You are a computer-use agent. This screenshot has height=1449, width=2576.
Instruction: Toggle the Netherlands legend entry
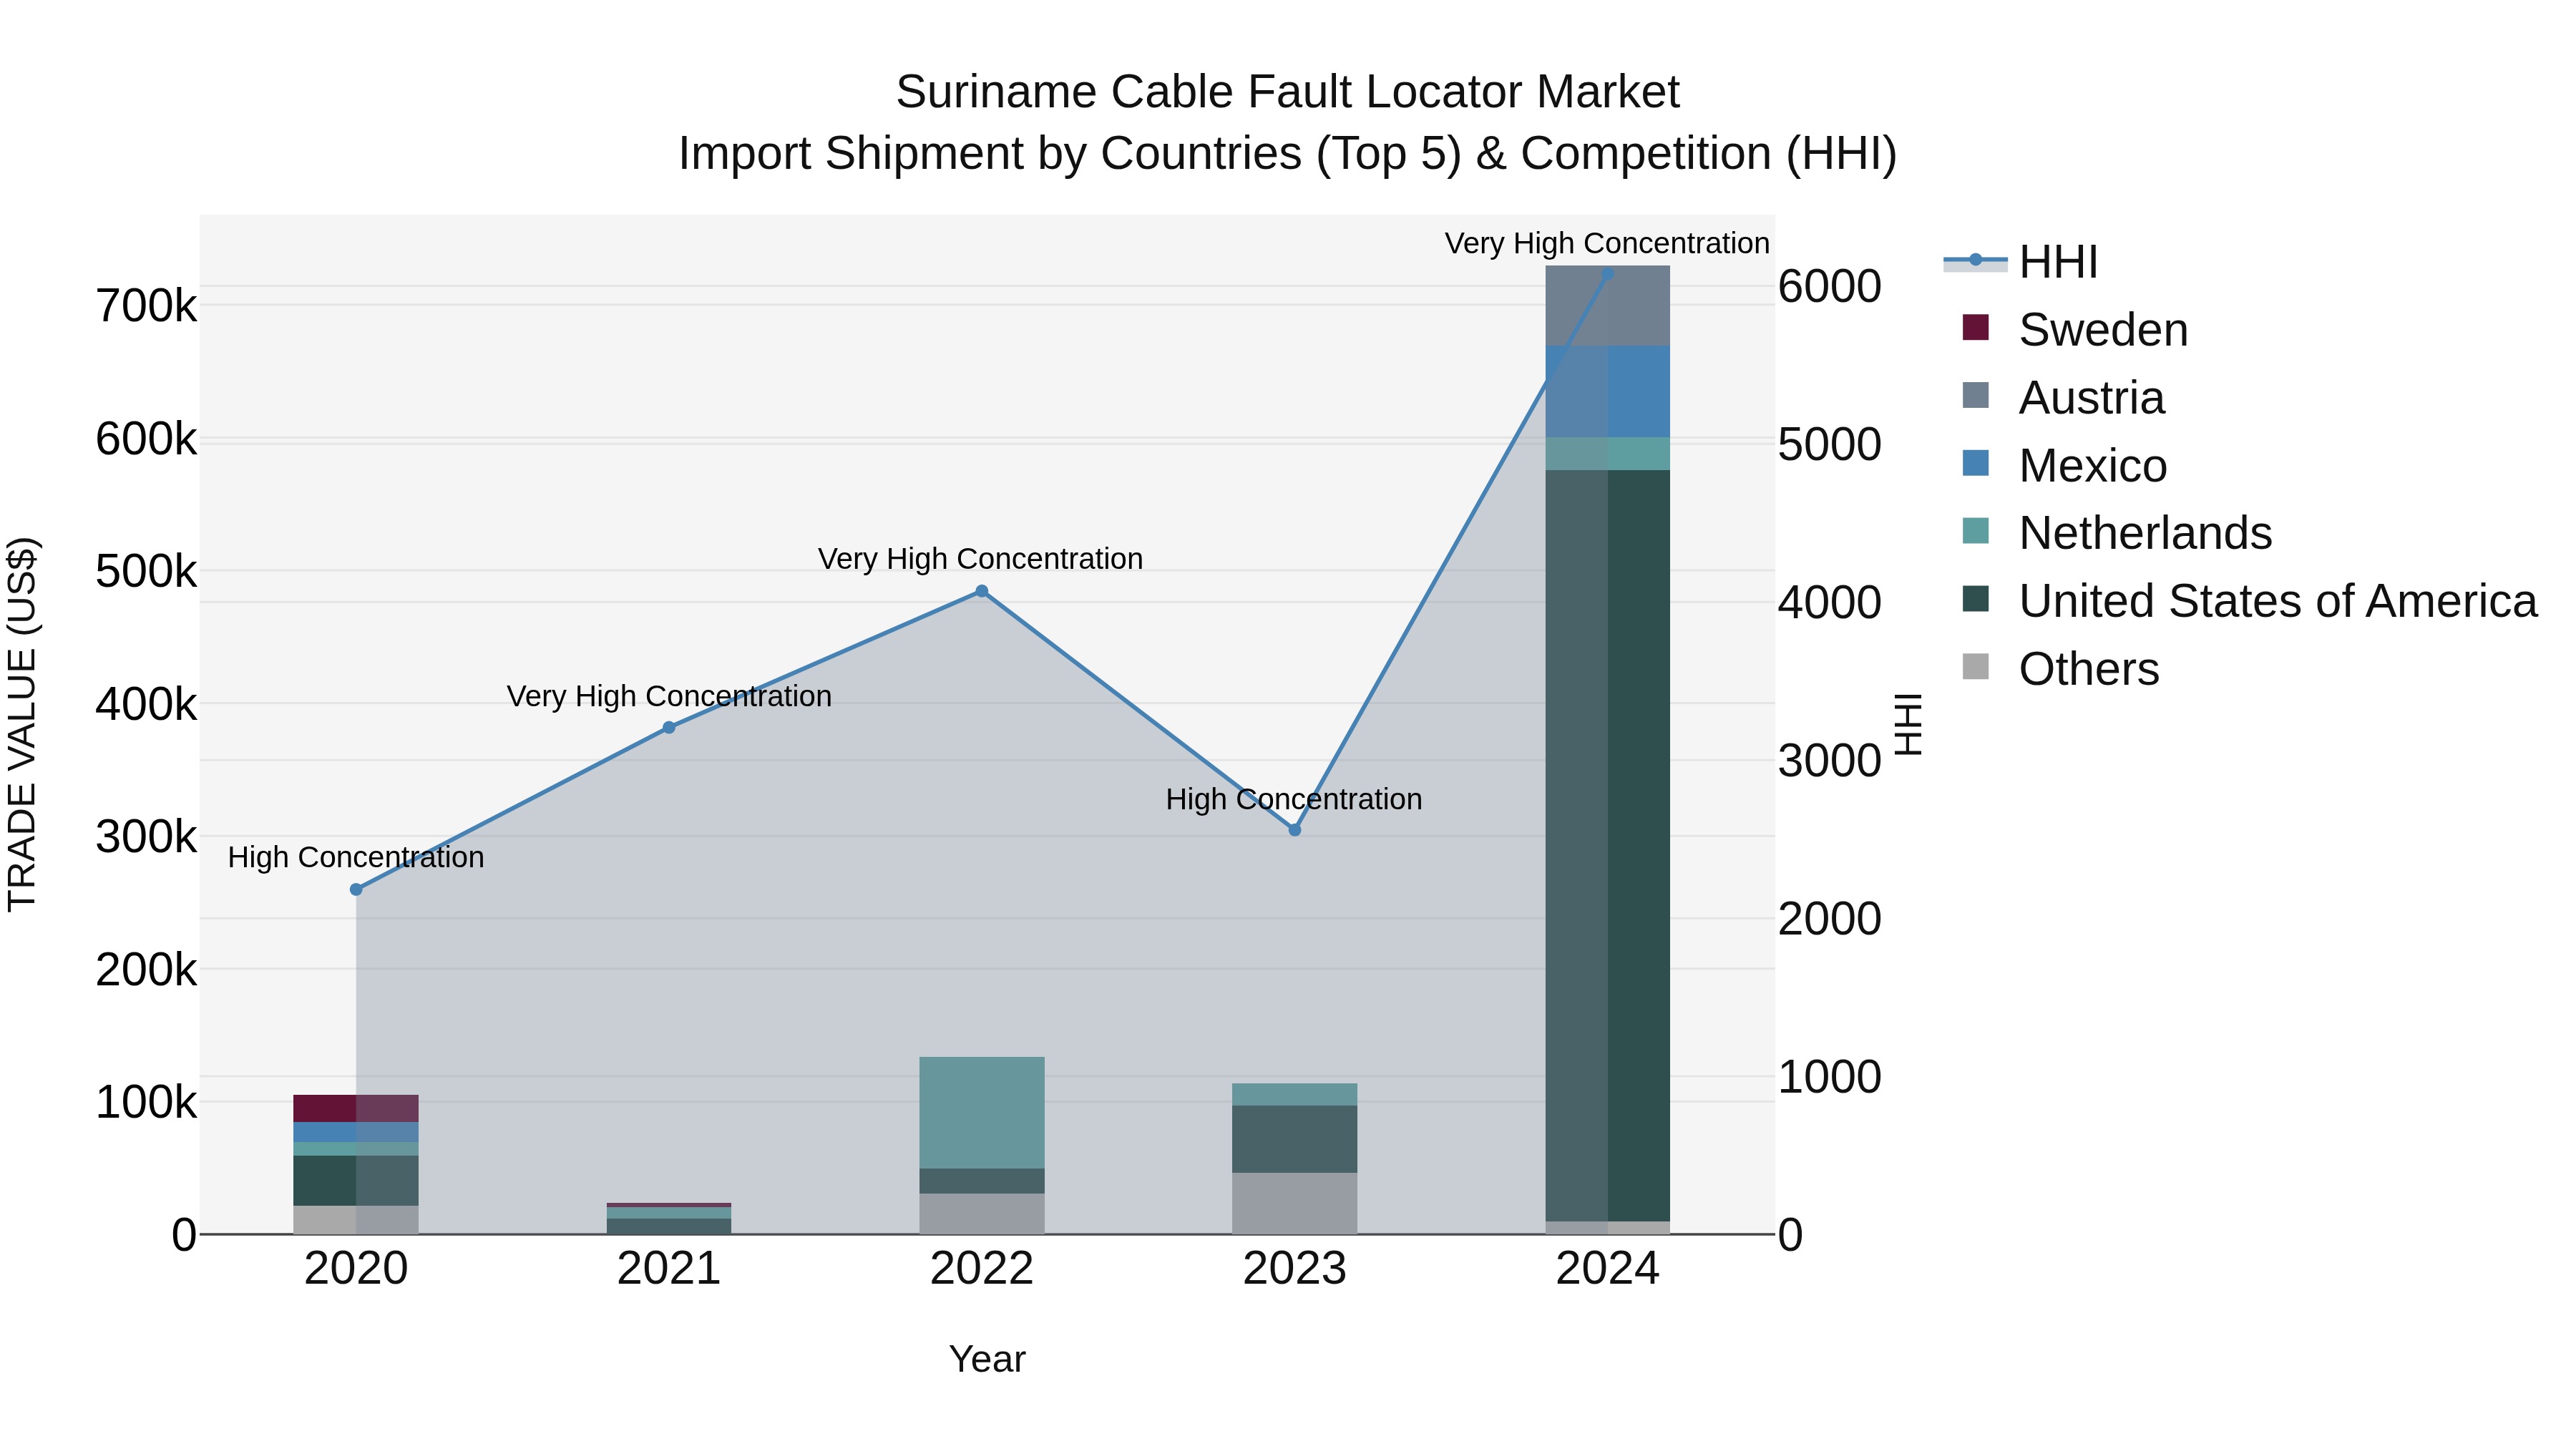[x=2117, y=533]
